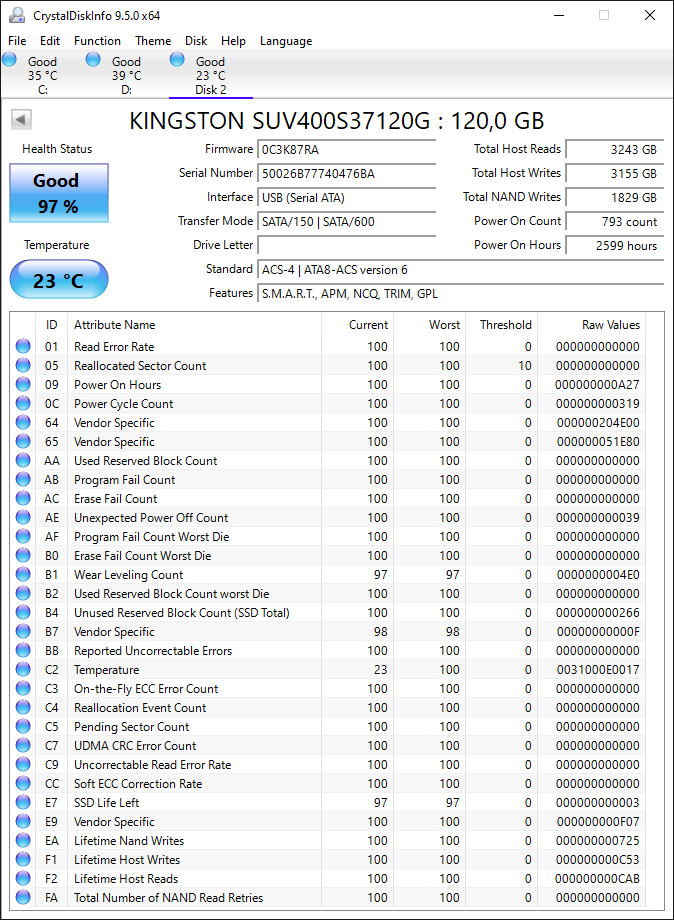Open the Edit menu
Screen dimensions: 674x920
[50, 40]
